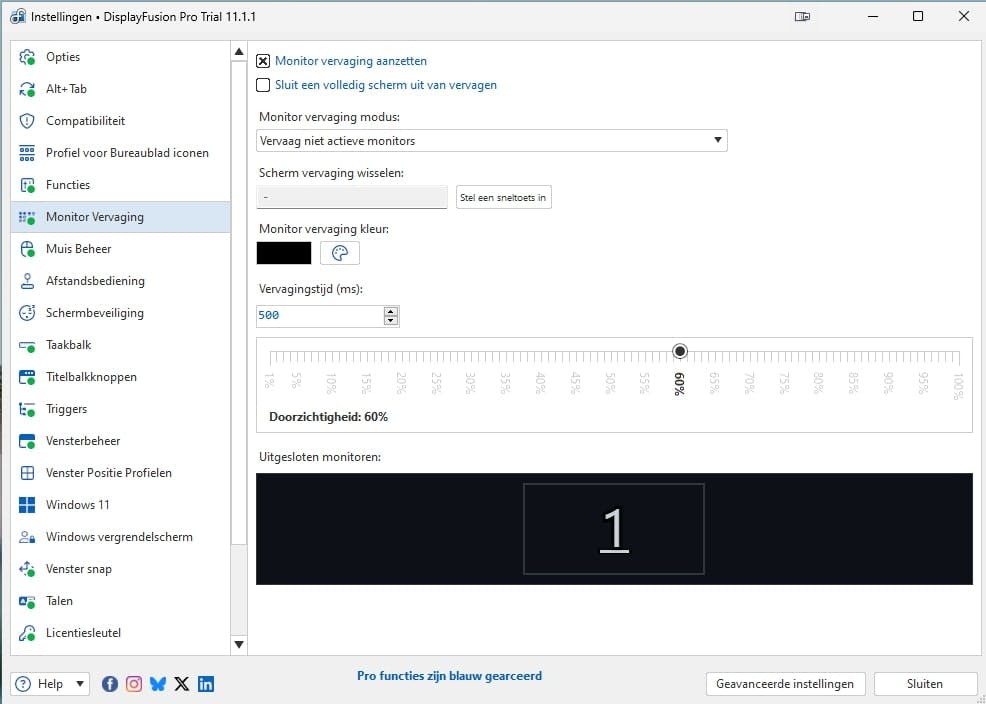The width and height of the screenshot is (986, 704).
Task: Click the sidebar scroll down arrow
Action: coord(239,644)
